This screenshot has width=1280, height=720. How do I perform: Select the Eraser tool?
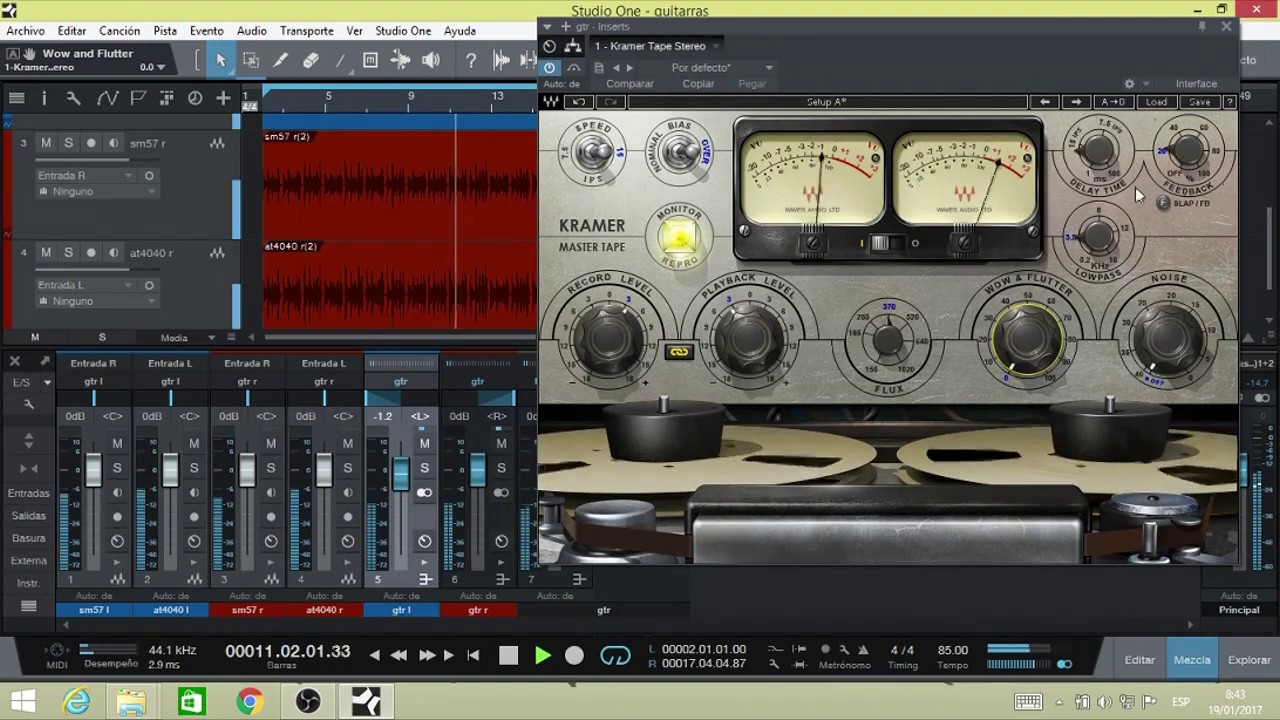[x=311, y=61]
